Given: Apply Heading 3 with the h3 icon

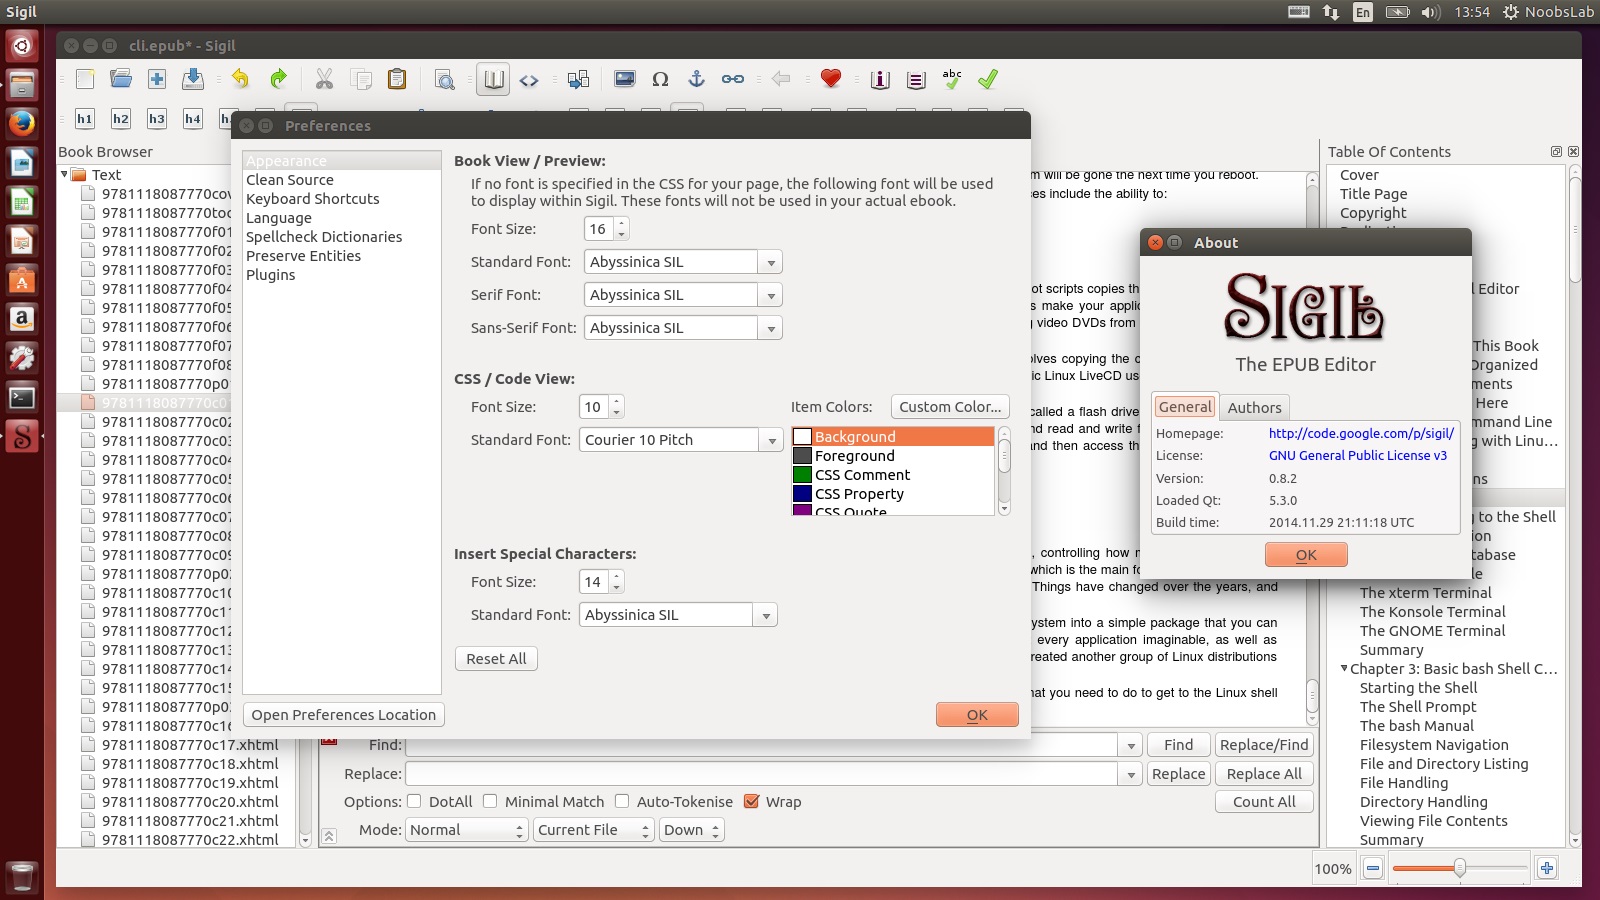Looking at the screenshot, I should tap(157, 118).
